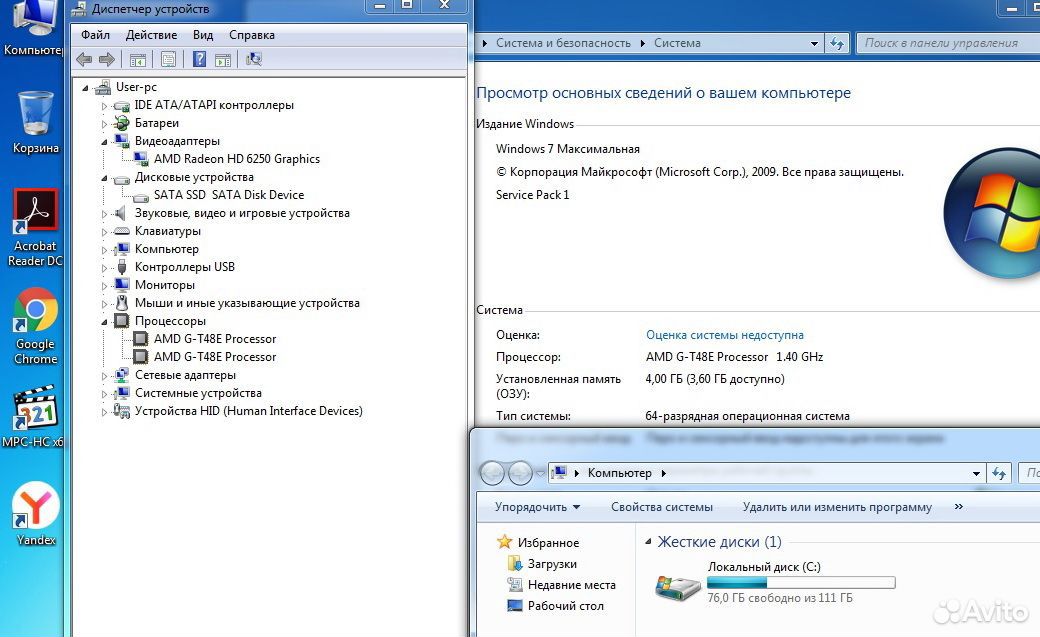Expand the Контроллеры USB node
This screenshot has width=1040, height=637.
[x=104, y=267]
